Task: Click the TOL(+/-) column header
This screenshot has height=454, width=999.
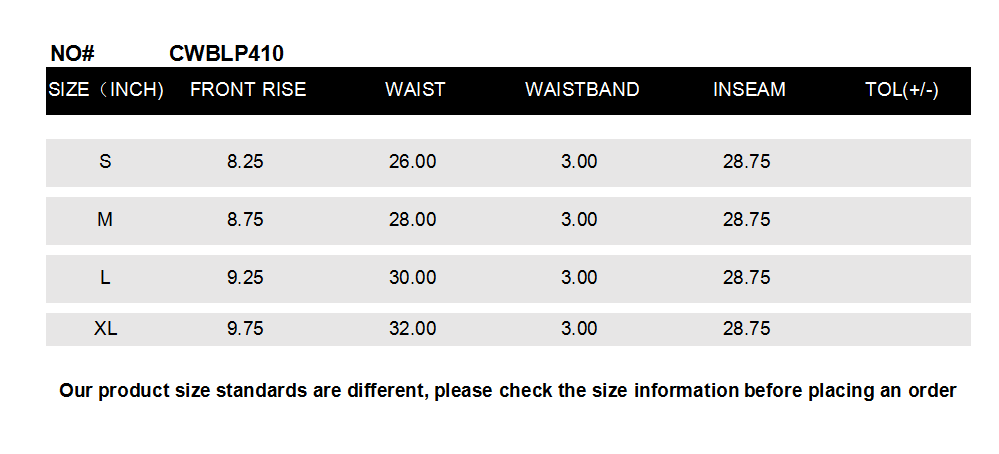Action: tap(901, 90)
